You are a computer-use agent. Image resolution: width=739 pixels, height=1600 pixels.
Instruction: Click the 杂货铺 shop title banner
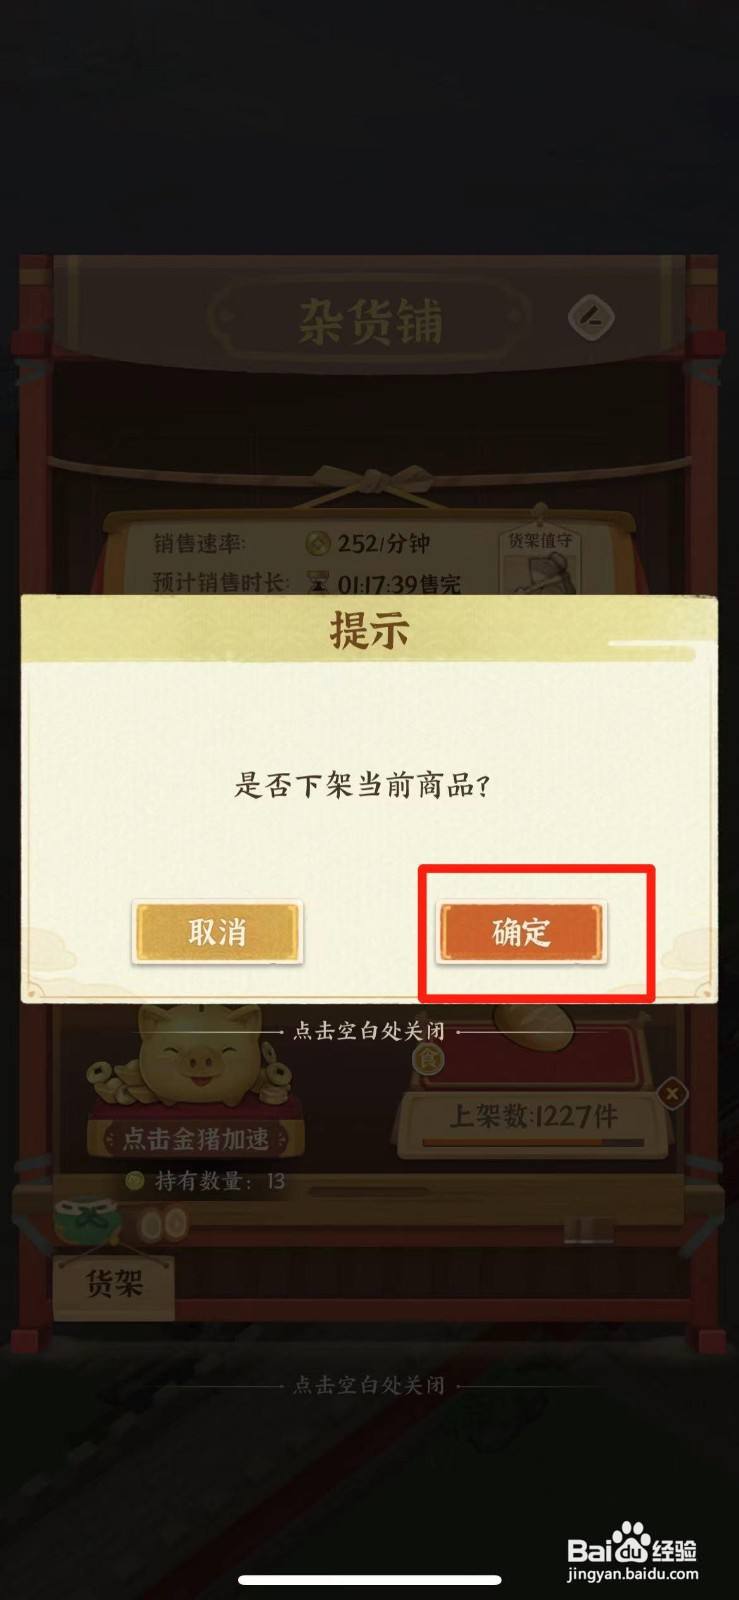[x=369, y=322]
